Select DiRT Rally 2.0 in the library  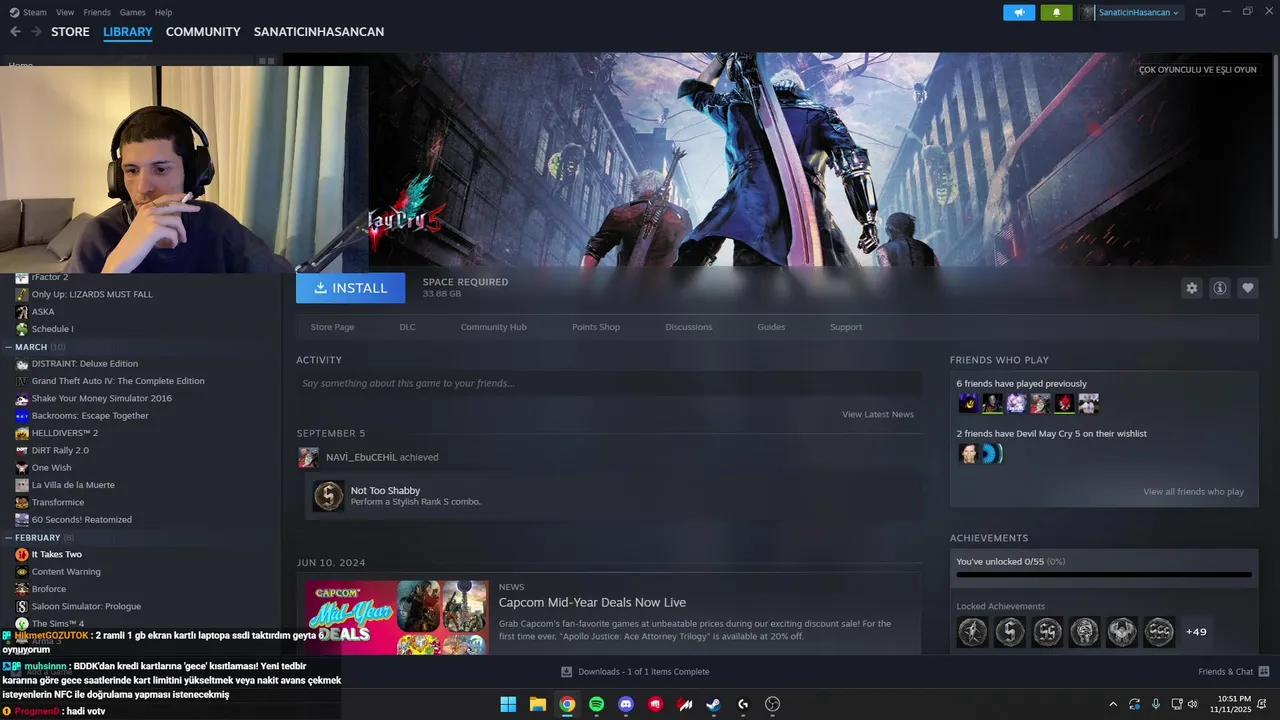(60, 450)
